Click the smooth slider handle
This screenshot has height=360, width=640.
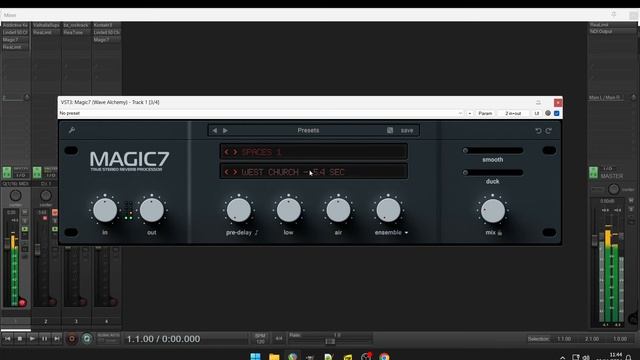465,151
